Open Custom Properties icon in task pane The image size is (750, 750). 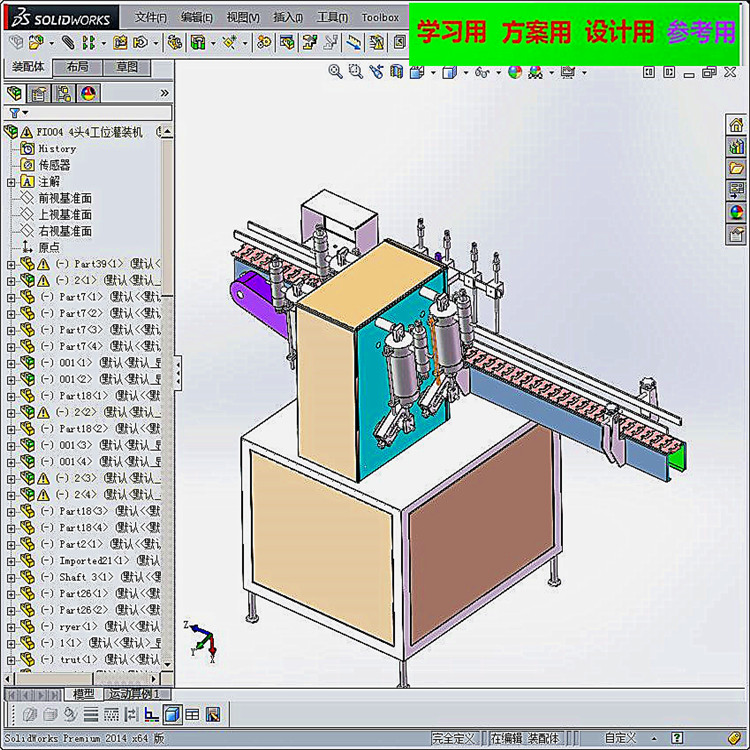coord(736,234)
